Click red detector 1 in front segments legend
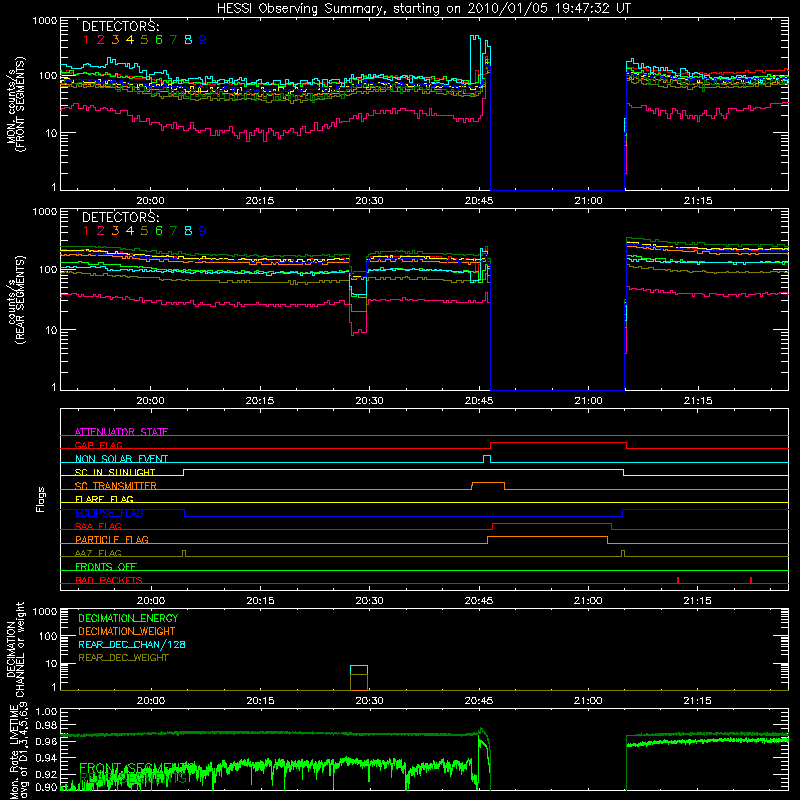The image size is (800, 800). click(x=86, y=40)
